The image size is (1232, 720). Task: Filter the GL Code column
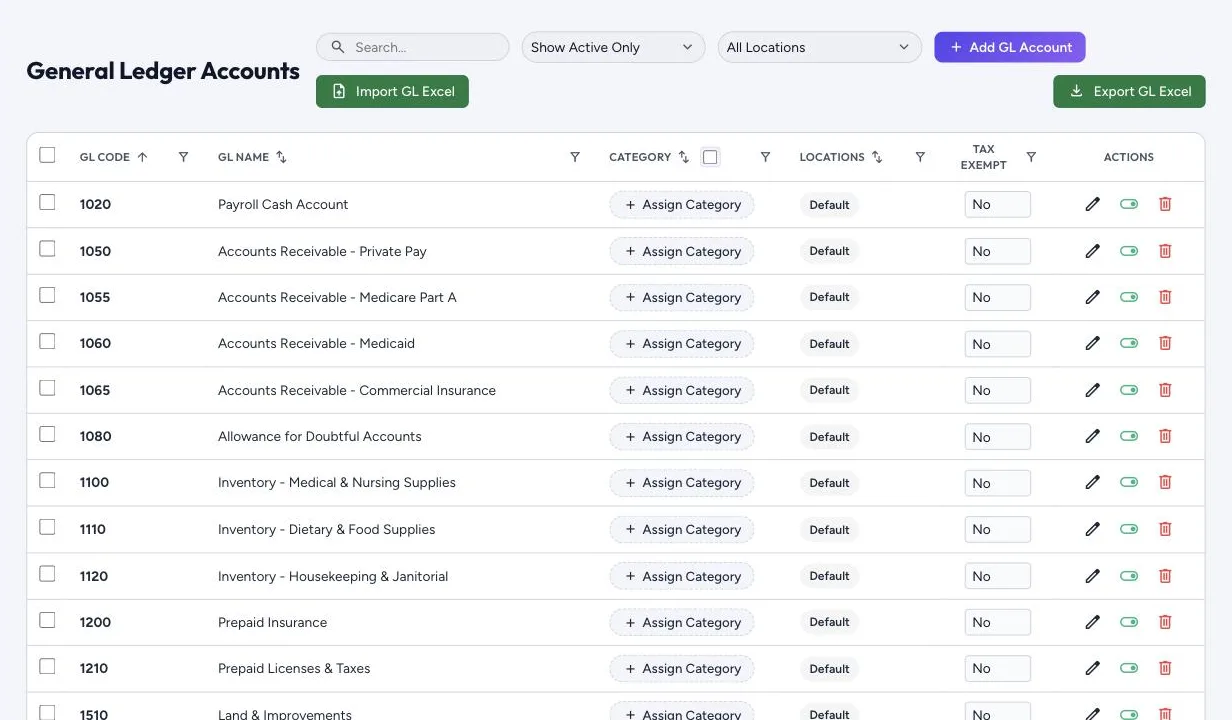pyautogui.click(x=183, y=157)
